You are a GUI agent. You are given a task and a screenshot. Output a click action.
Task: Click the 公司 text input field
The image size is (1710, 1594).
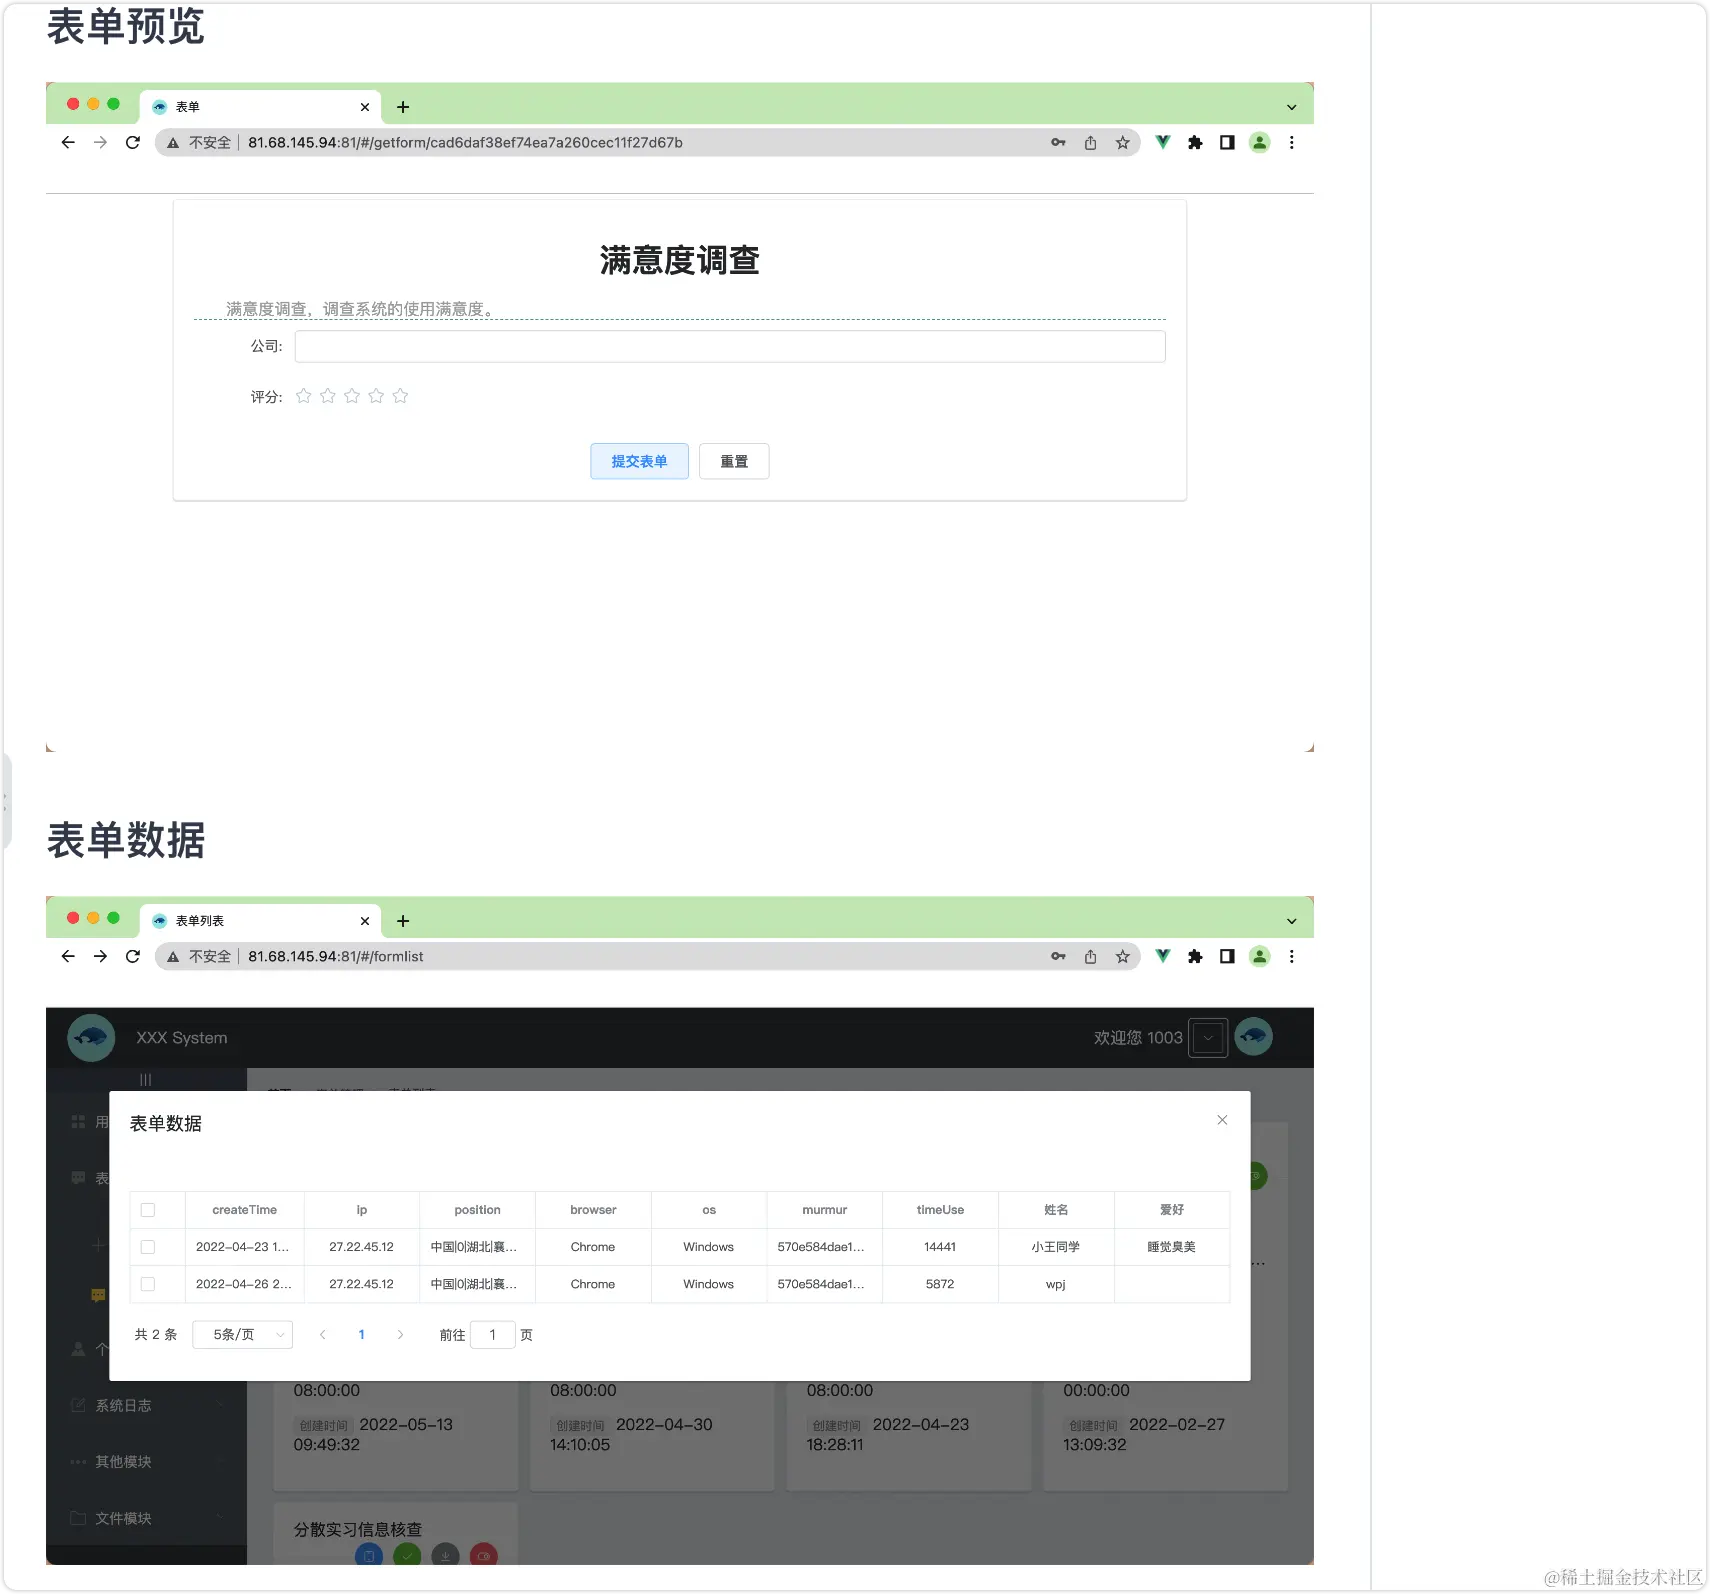(x=729, y=346)
